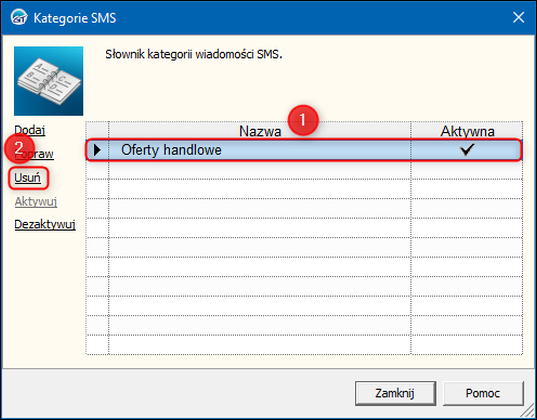Open help with the Pomoc button
The image size is (537, 420).
483,393
